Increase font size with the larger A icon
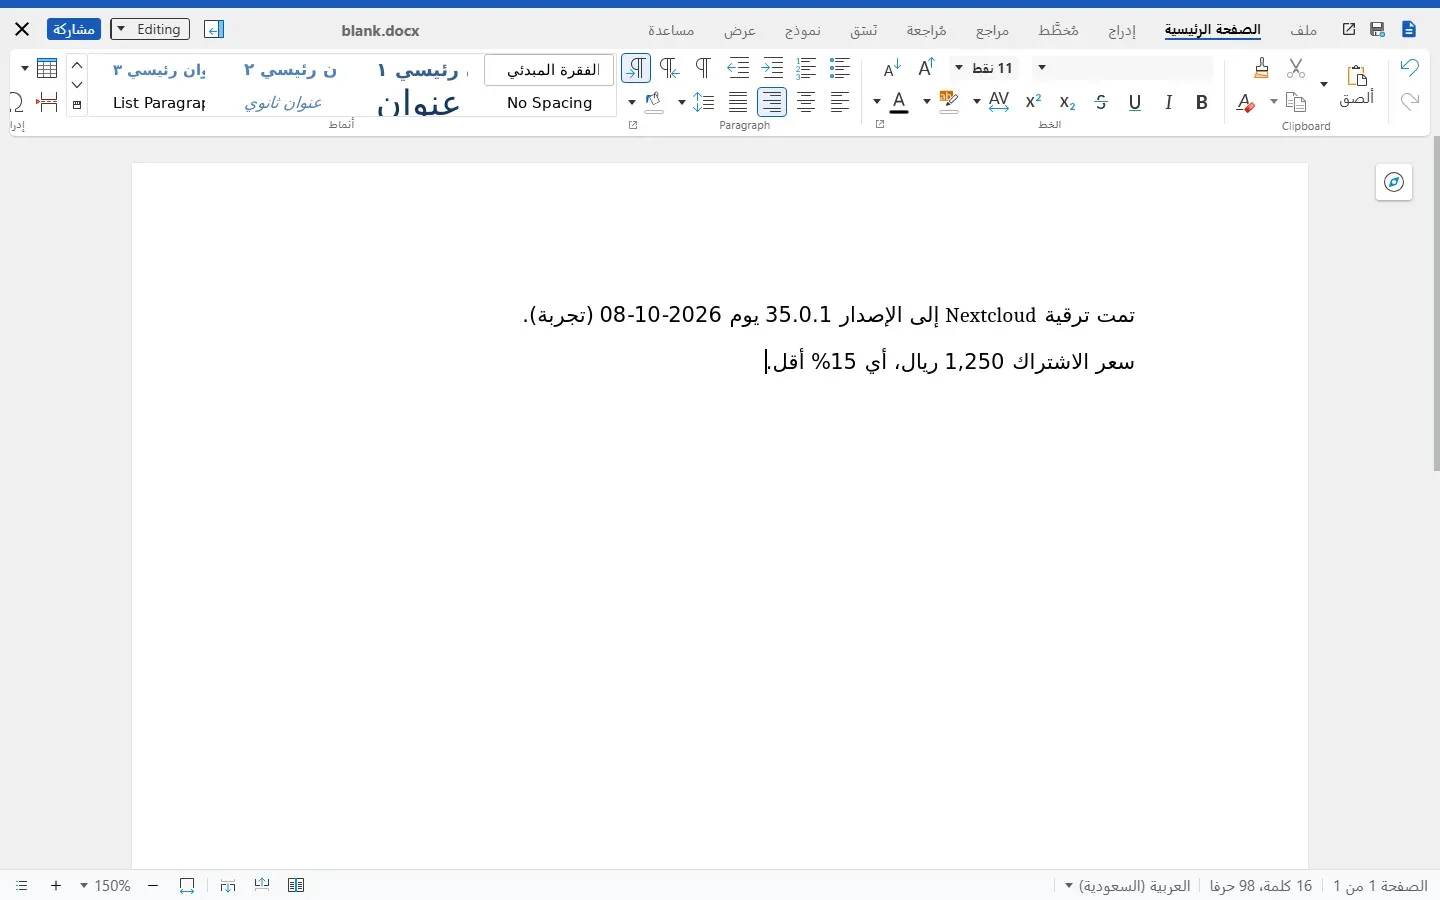1440x900 pixels. click(x=927, y=68)
